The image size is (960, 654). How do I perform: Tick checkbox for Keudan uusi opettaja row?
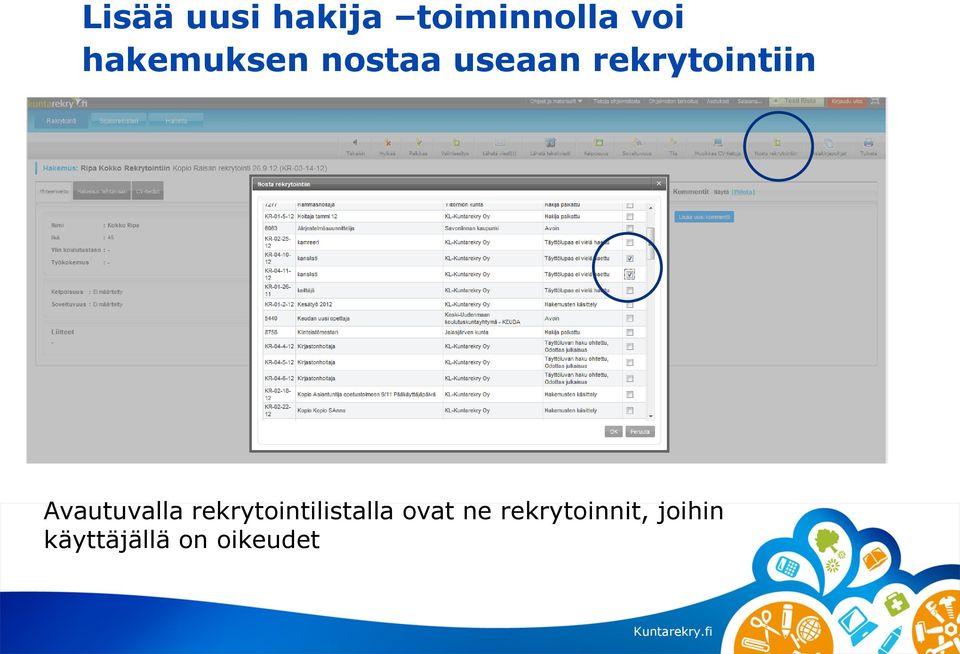click(630, 318)
